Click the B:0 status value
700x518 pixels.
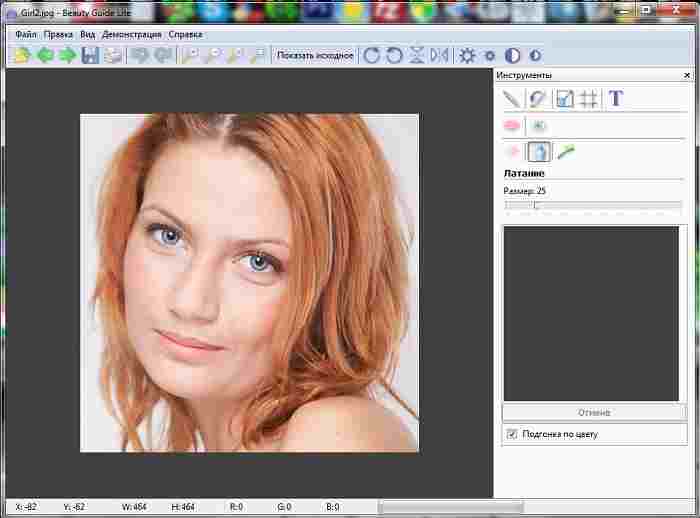click(333, 507)
